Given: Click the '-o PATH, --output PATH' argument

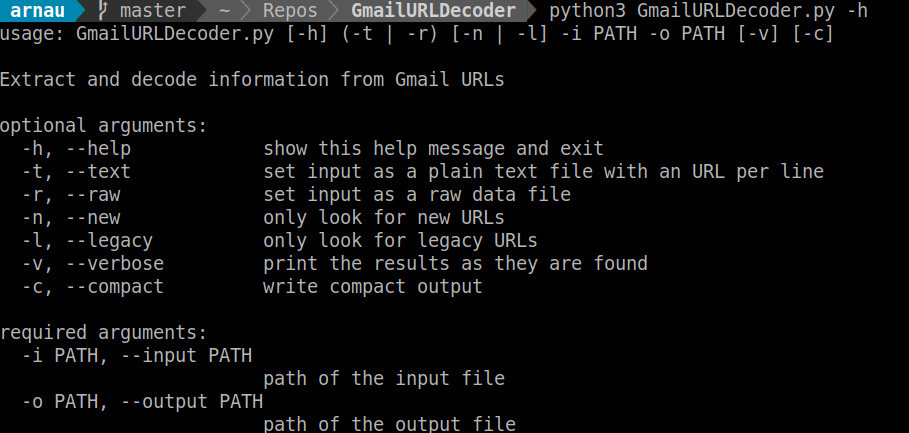Looking at the screenshot, I should (x=142, y=401).
